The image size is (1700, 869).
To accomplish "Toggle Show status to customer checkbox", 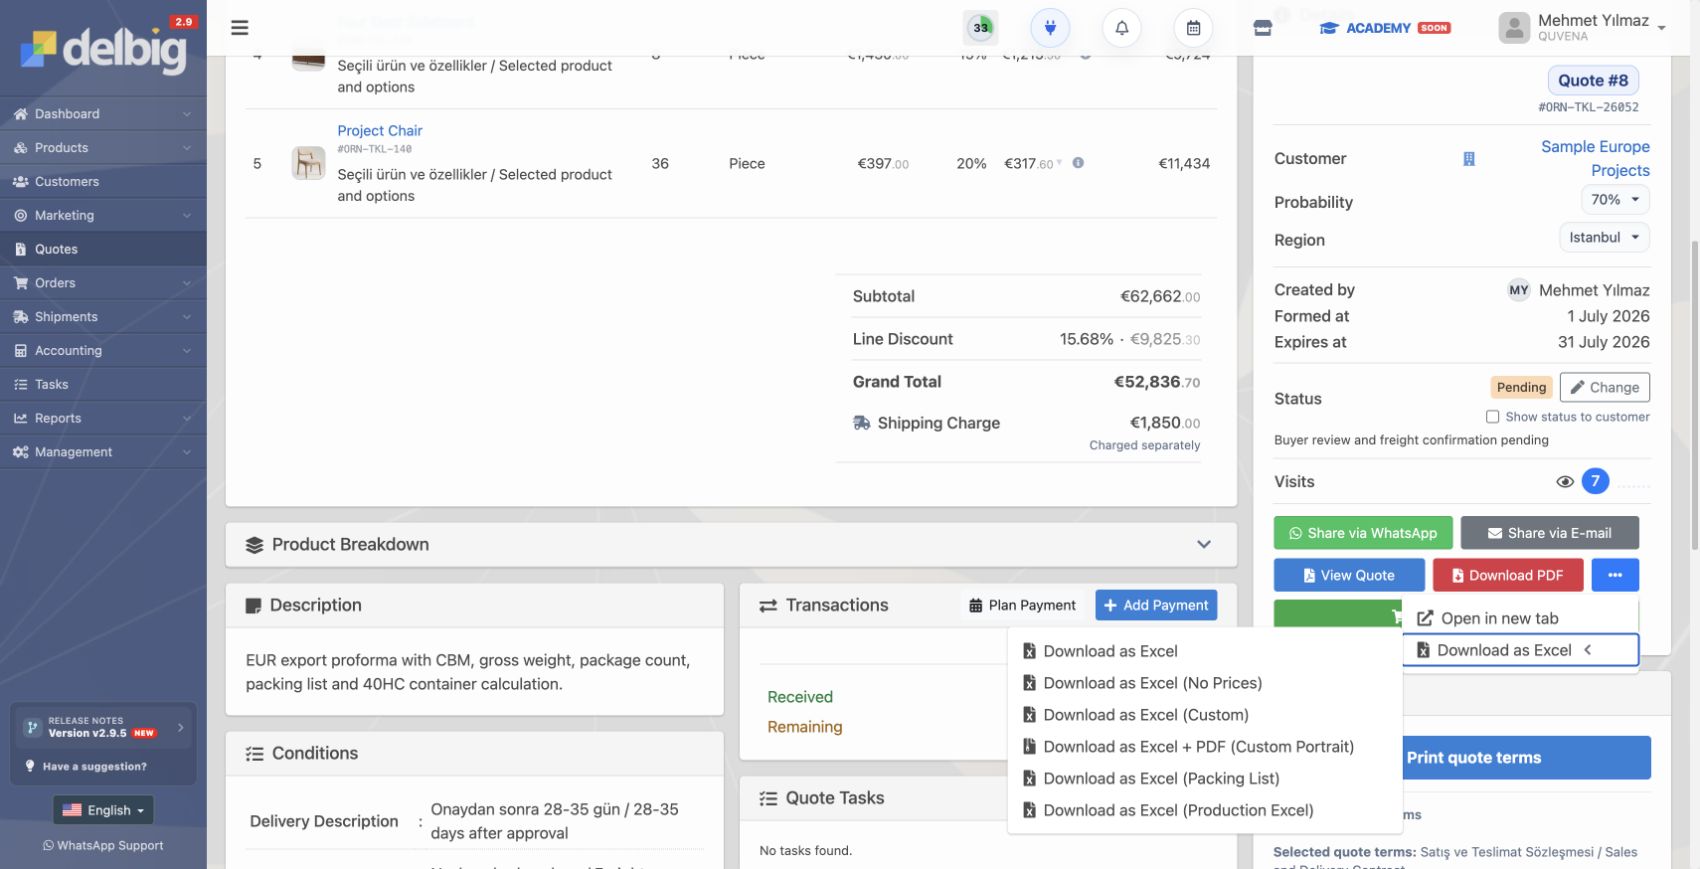I will click(x=1492, y=417).
